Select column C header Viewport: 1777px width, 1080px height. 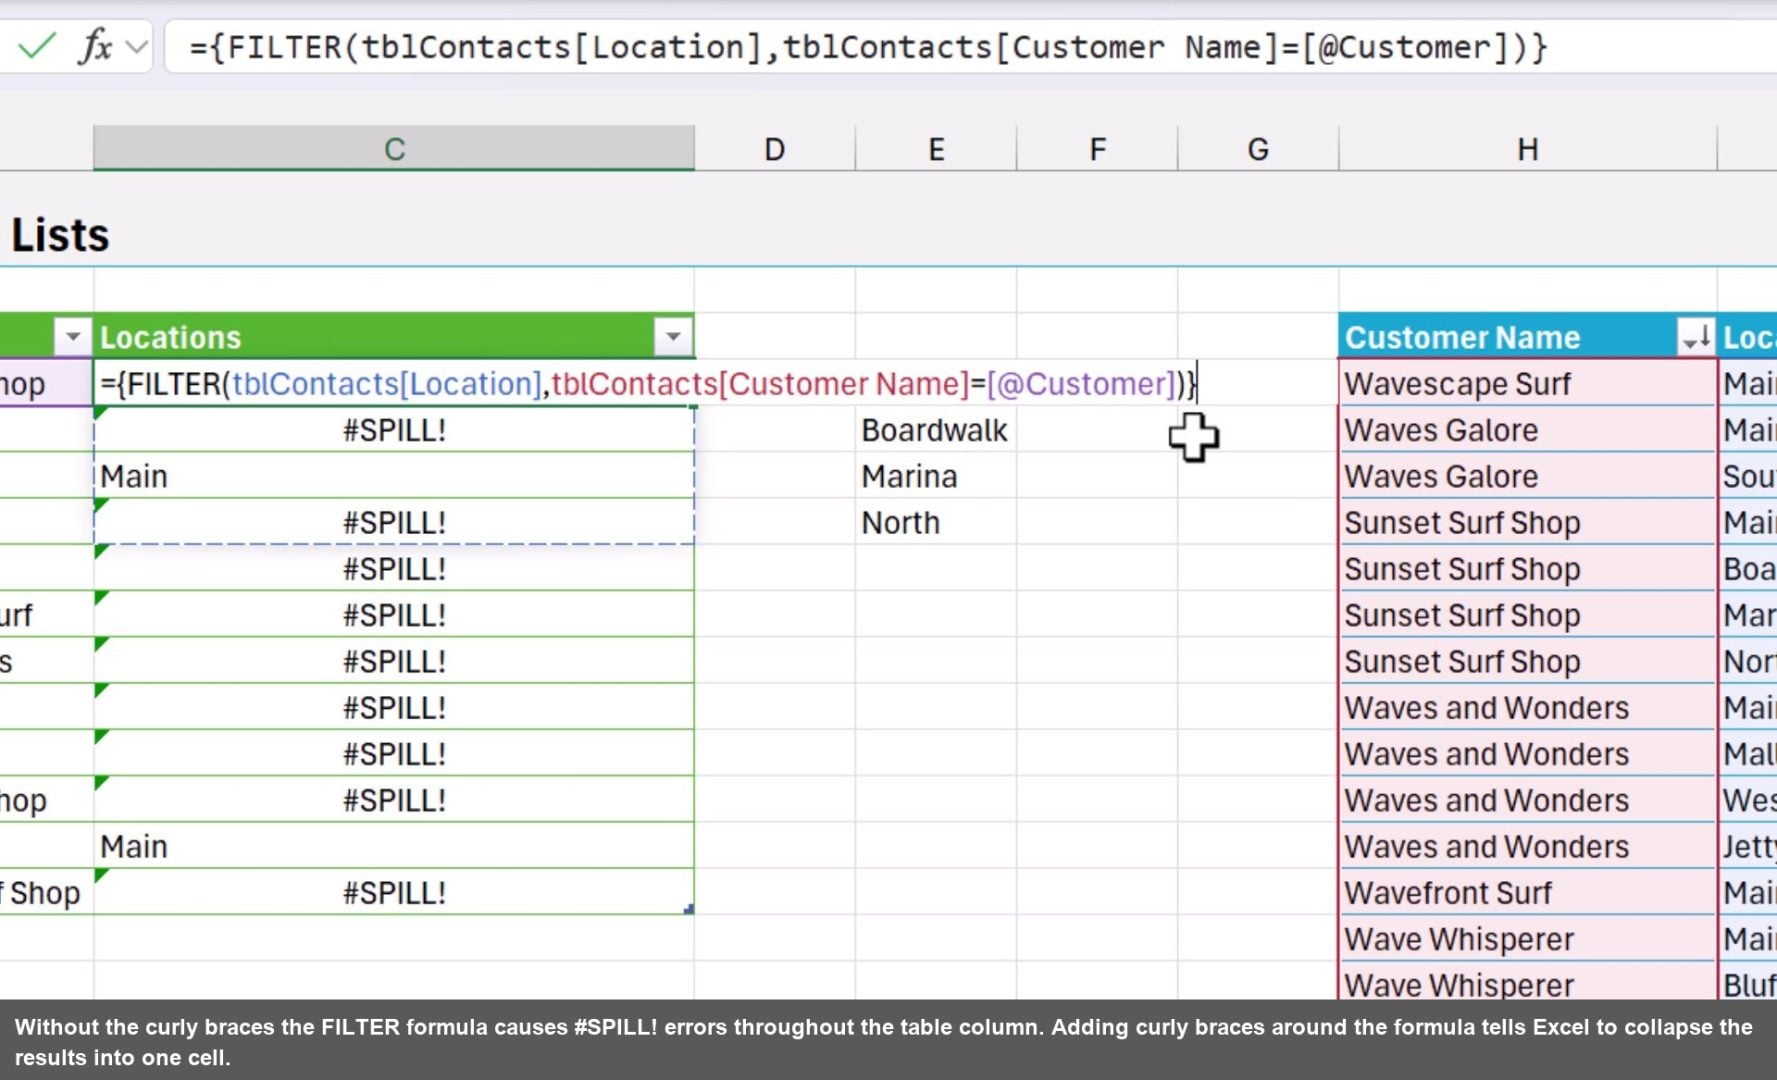(394, 149)
